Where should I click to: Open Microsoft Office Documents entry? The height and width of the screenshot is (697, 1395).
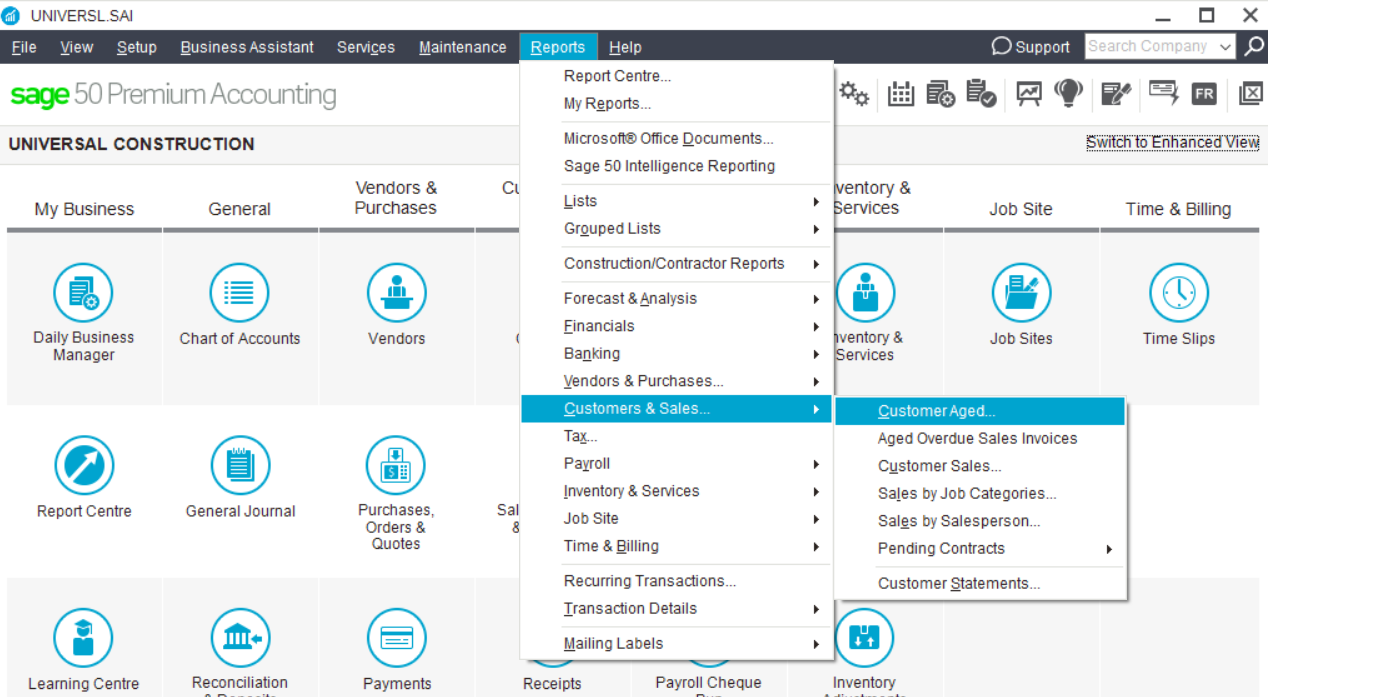(677, 138)
